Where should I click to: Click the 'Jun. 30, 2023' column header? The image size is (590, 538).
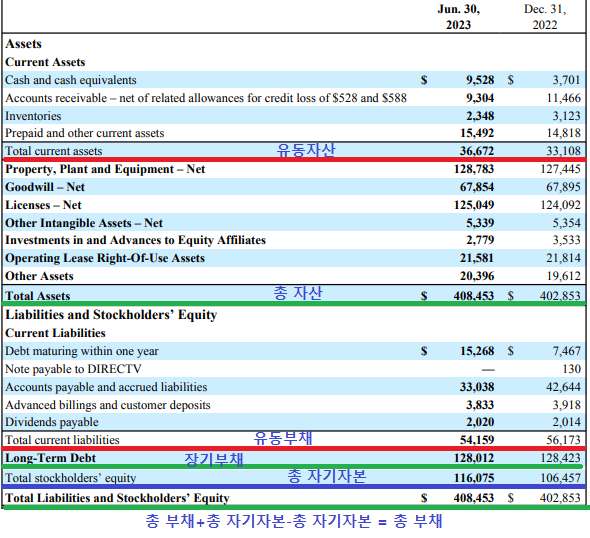[459, 17]
